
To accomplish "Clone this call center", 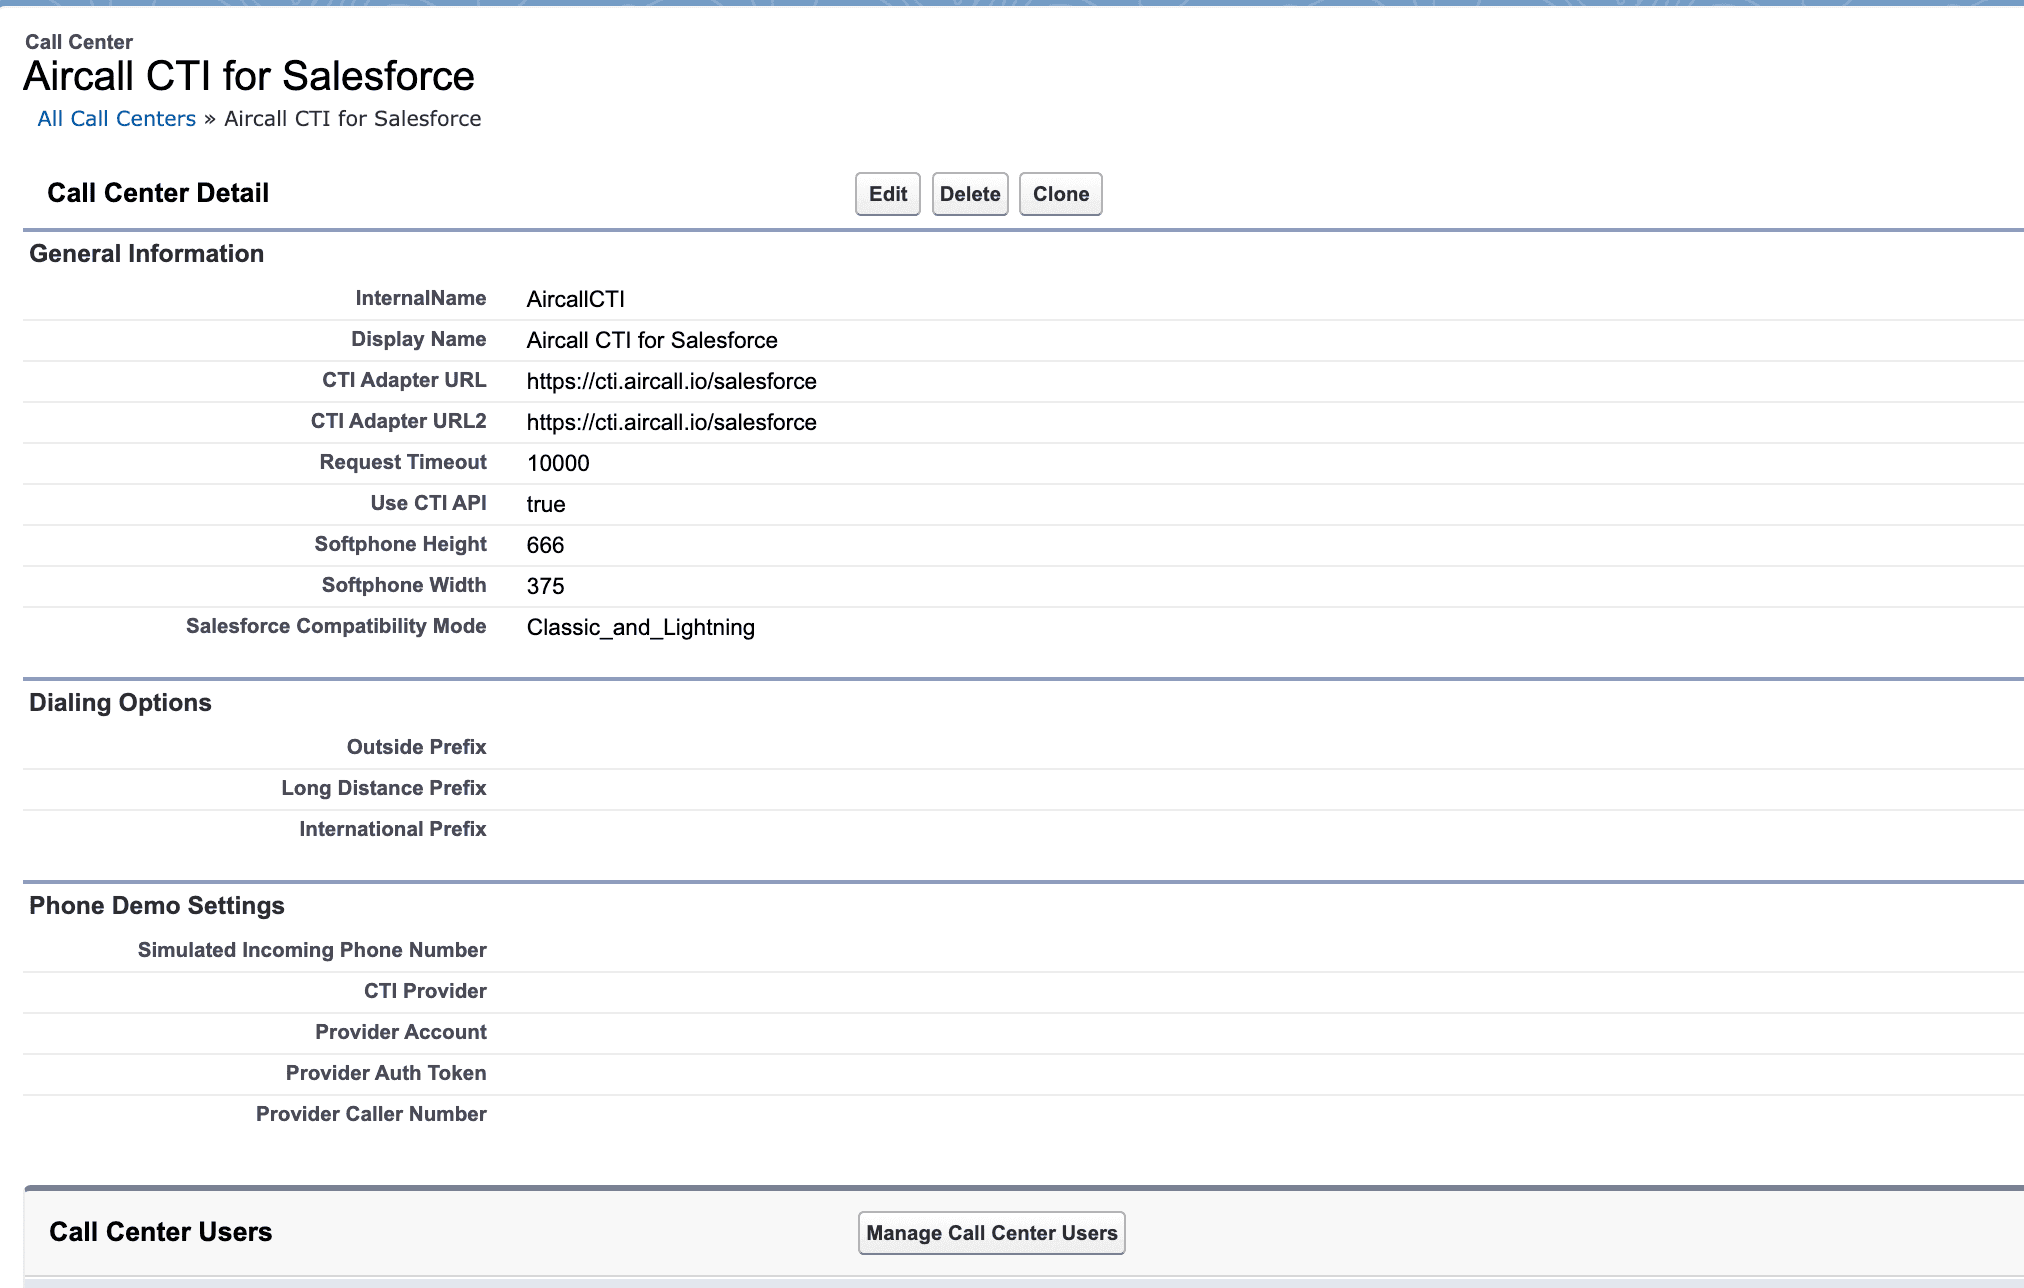I will point(1060,194).
